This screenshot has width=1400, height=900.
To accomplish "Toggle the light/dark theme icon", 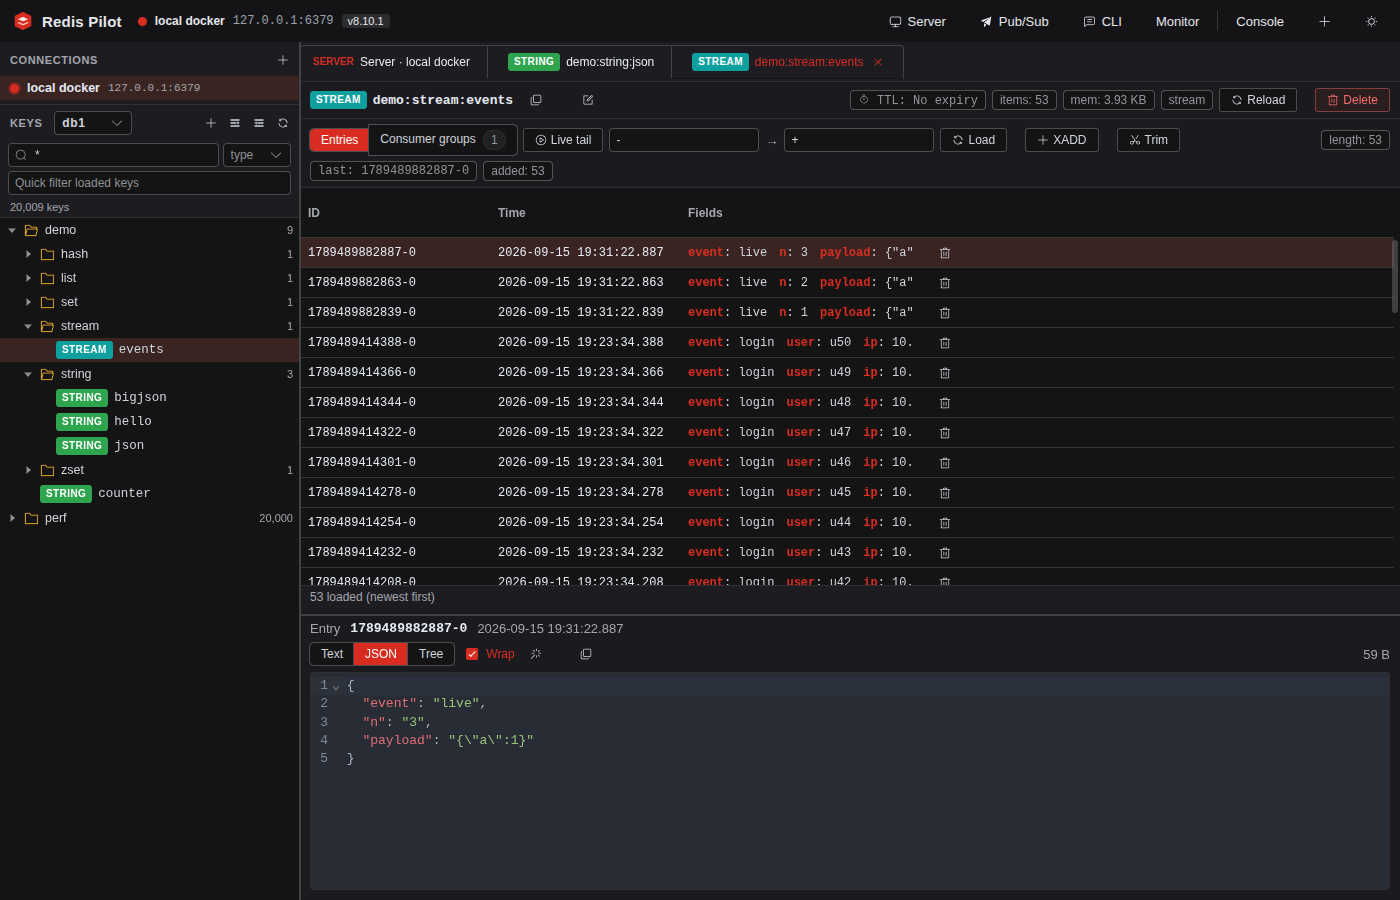I will (x=1371, y=21).
